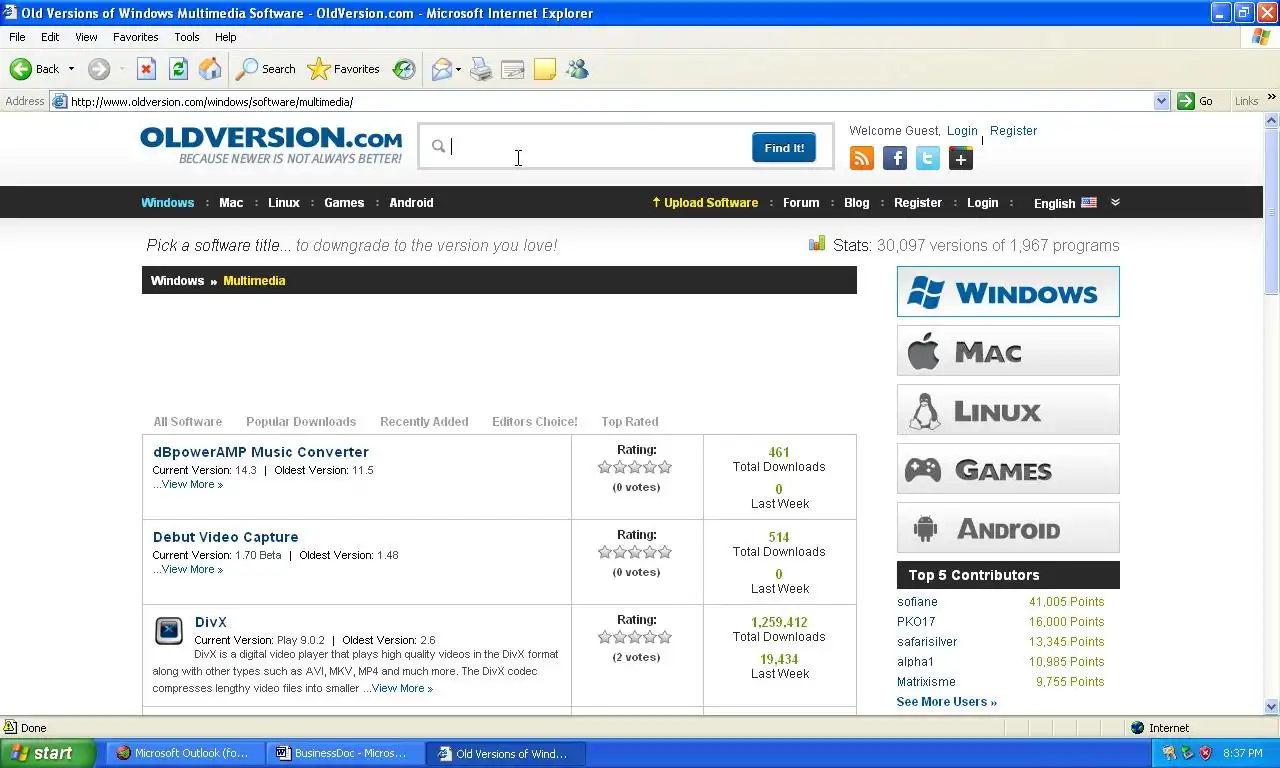
Task: Click the Find It! button
Action: pos(784,147)
